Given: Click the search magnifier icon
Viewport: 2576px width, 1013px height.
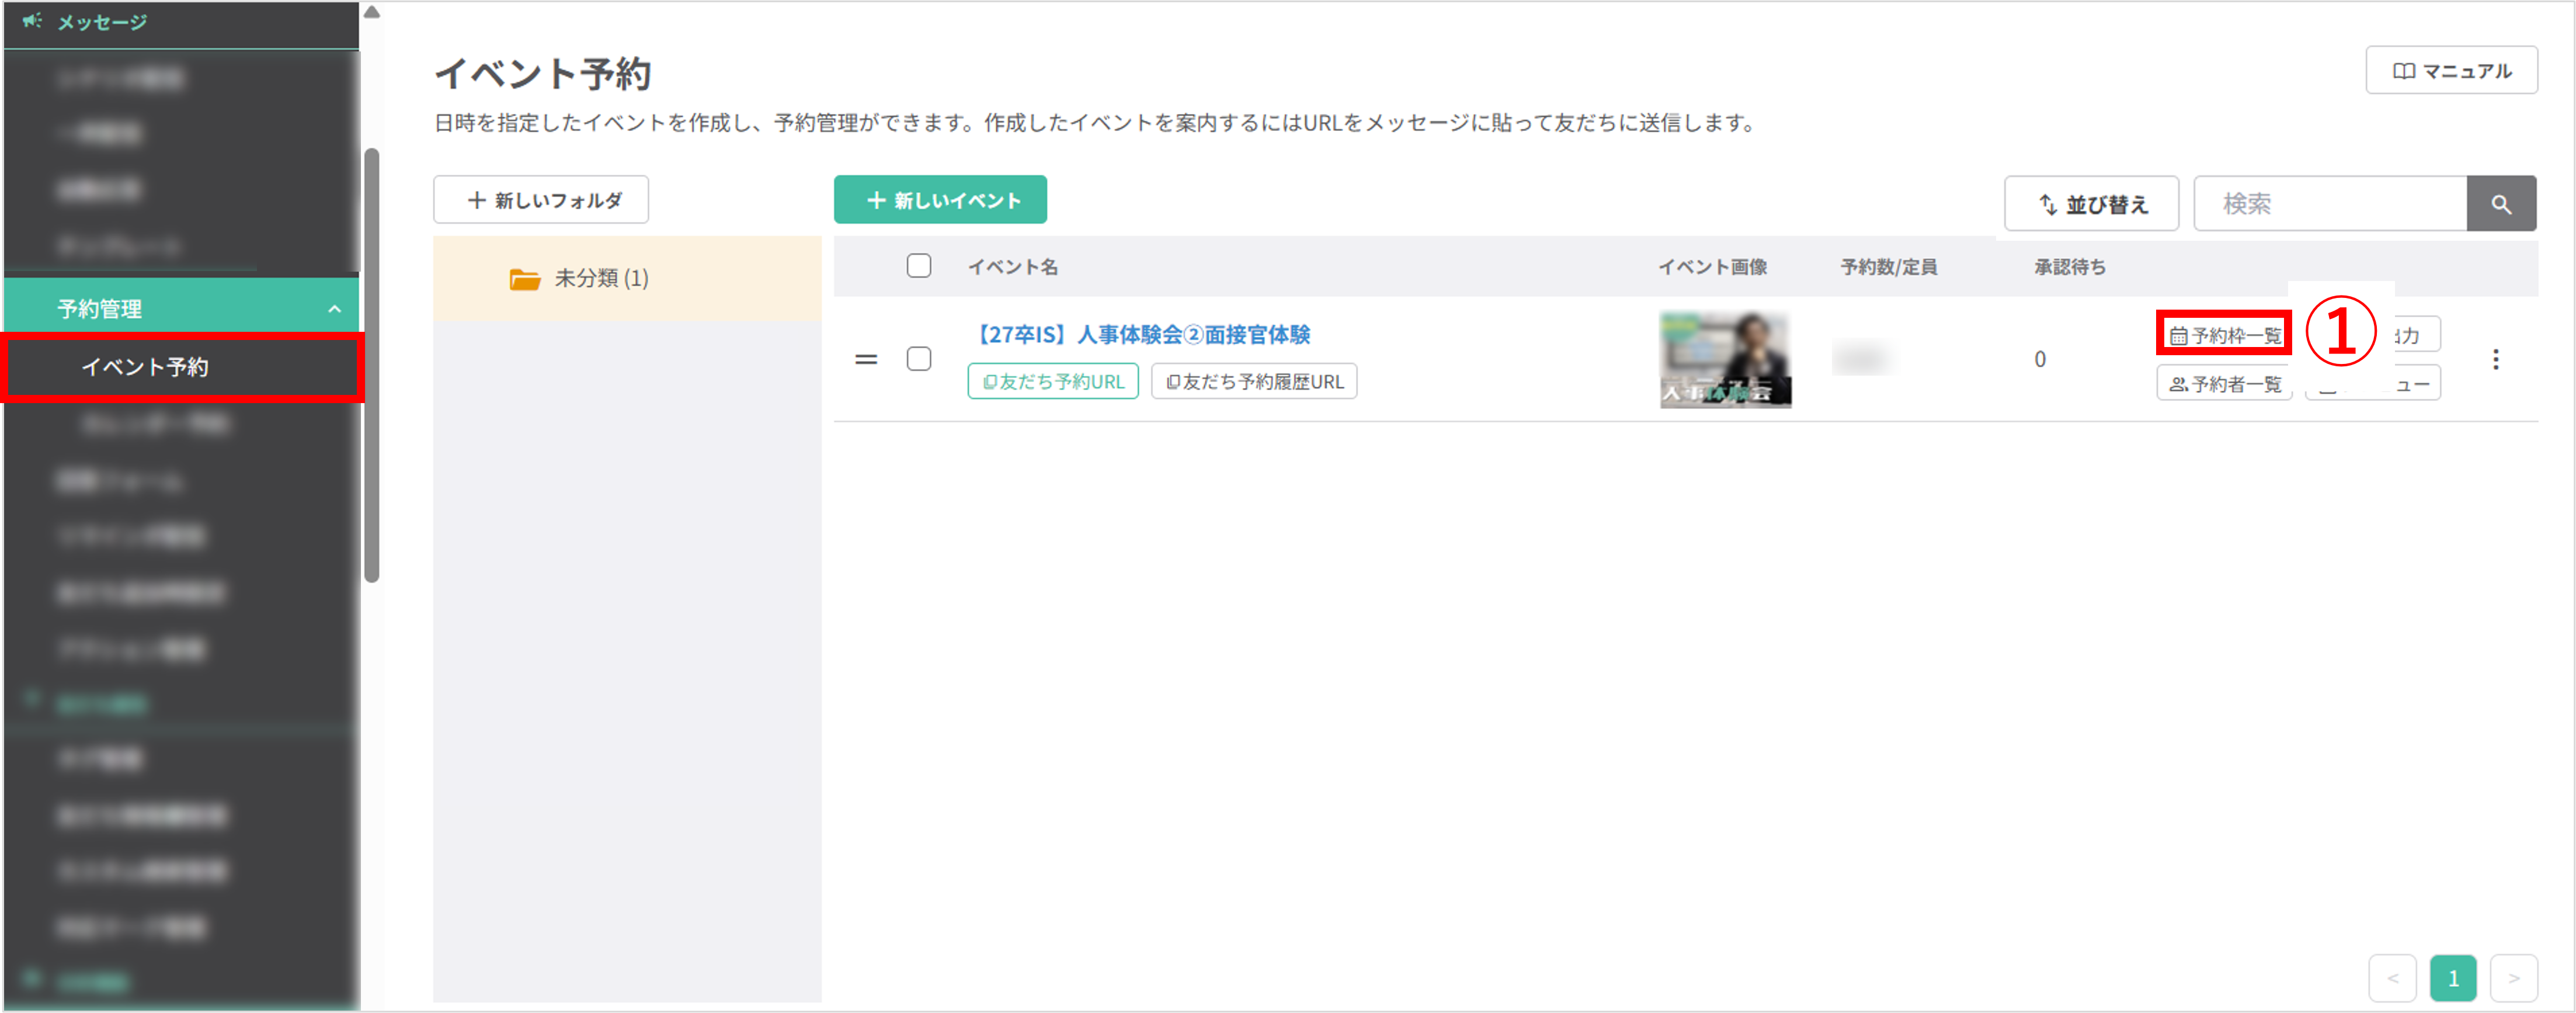Looking at the screenshot, I should 2502,203.
